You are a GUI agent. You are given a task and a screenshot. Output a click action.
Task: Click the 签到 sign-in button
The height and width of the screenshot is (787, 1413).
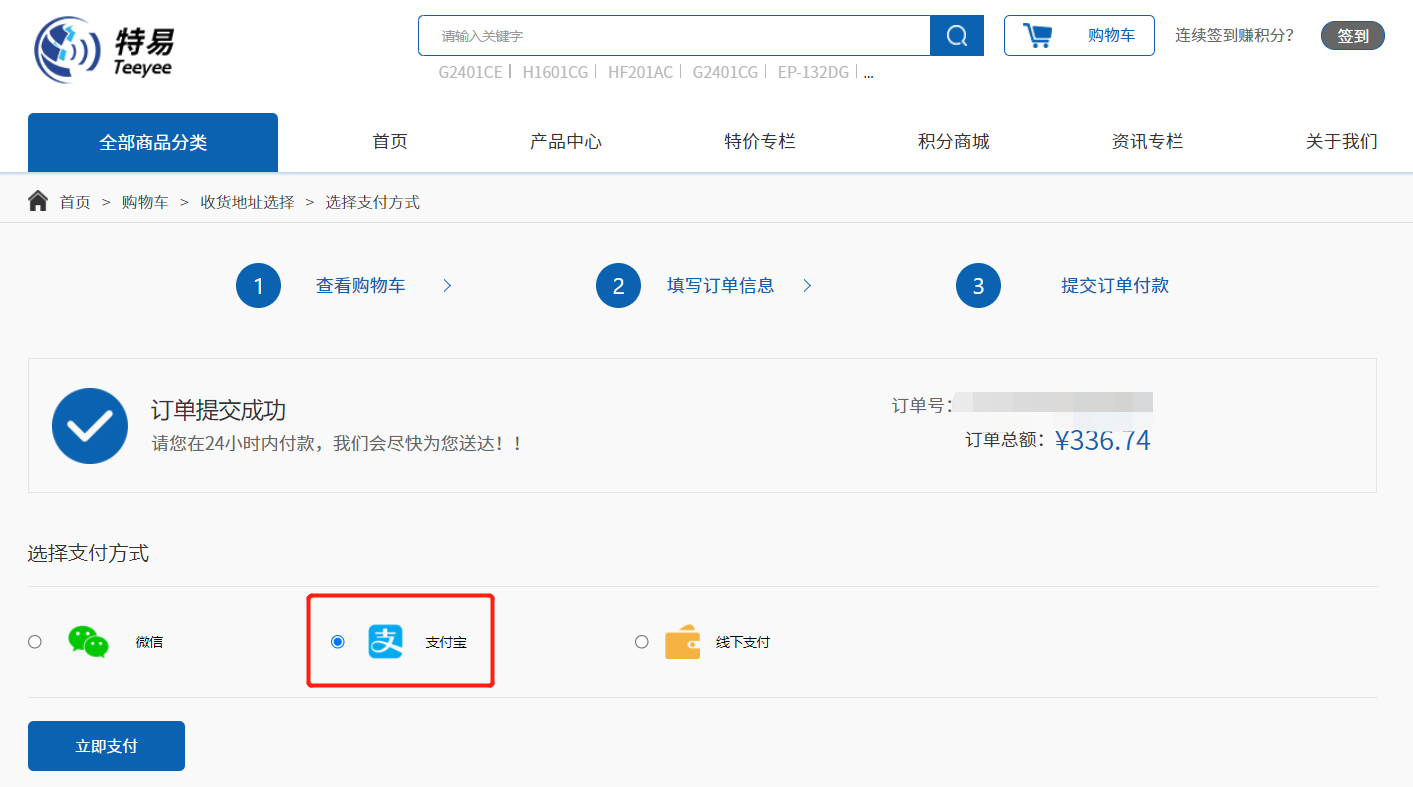click(1352, 36)
